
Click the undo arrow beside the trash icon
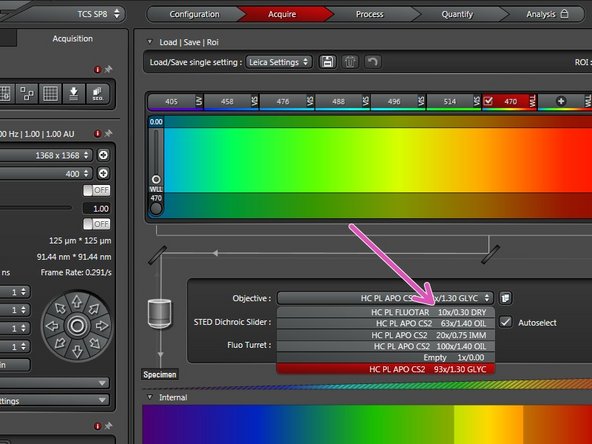tap(373, 62)
